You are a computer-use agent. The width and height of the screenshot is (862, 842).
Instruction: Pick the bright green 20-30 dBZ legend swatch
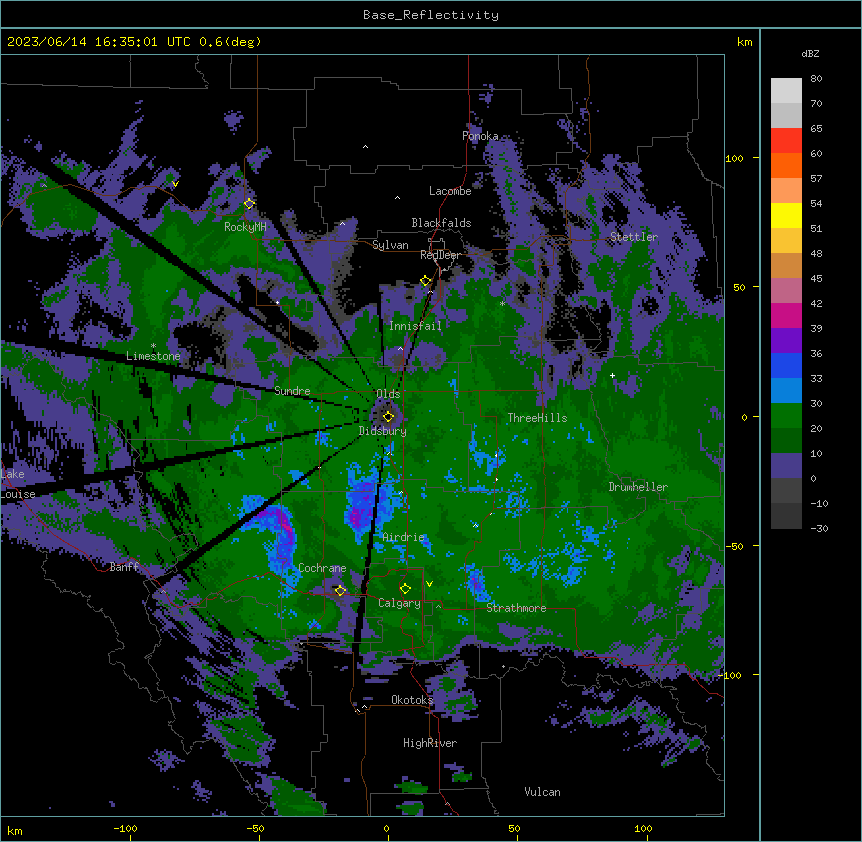pos(786,416)
